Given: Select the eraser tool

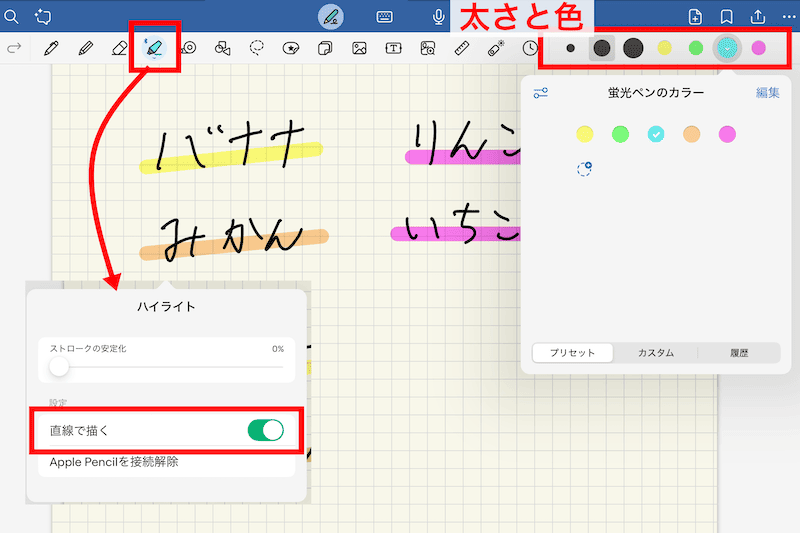Looking at the screenshot, I should point(120,47).
